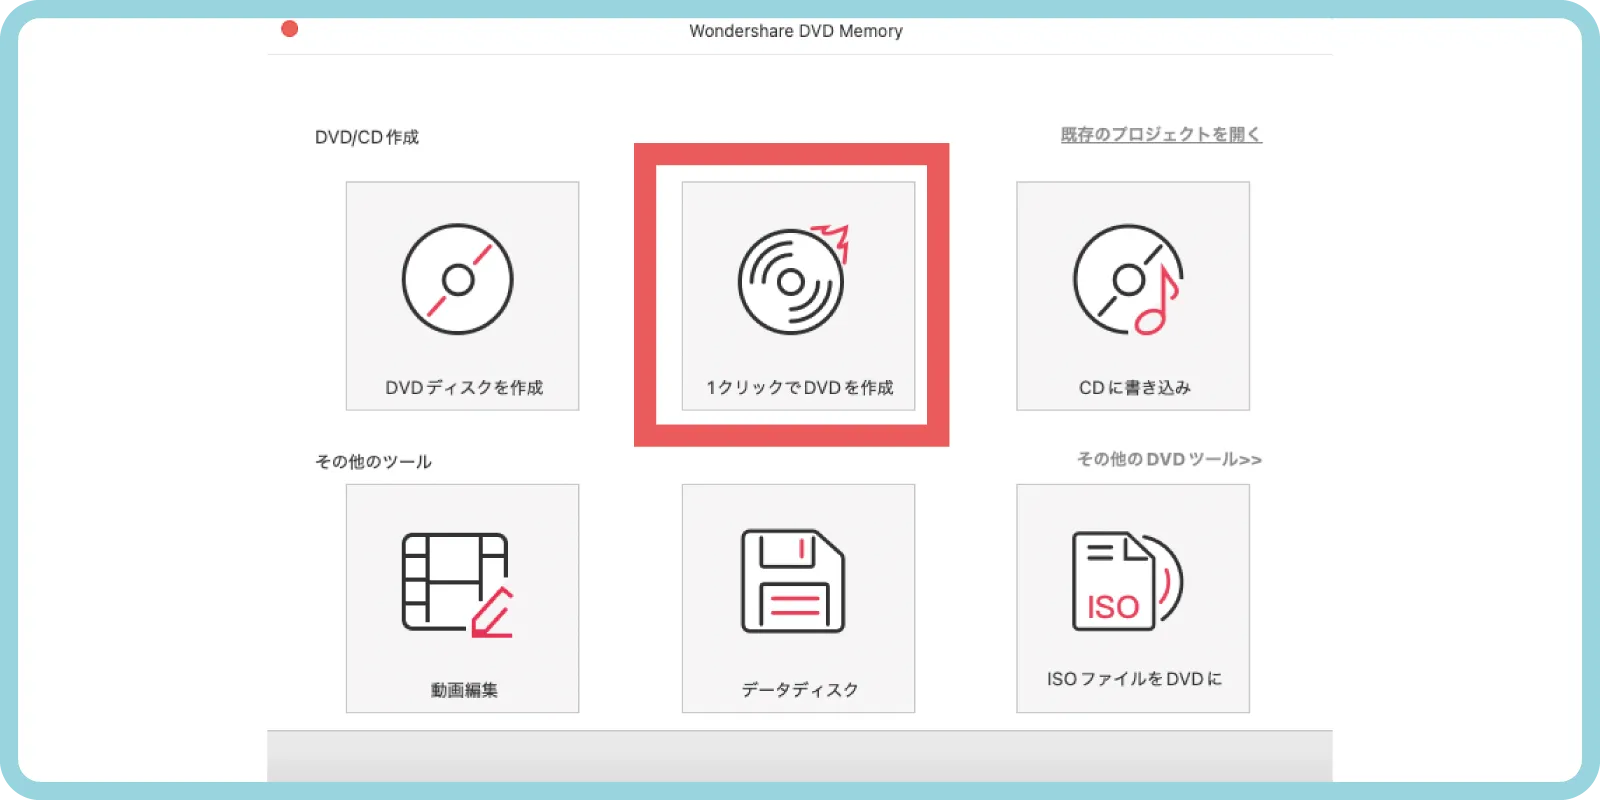Choose the CDに書き込み music disc icon
Screen dimensions: 1600x800
[1129, 279]
